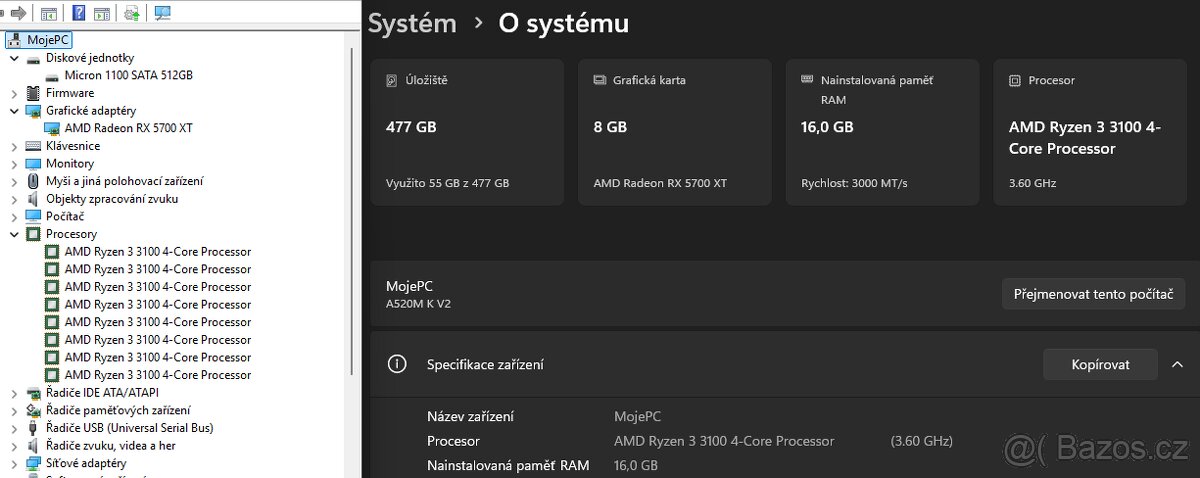Click the '3.60 GHz' text on Procesor card

pyautogui.click(x=1032, y=183)
